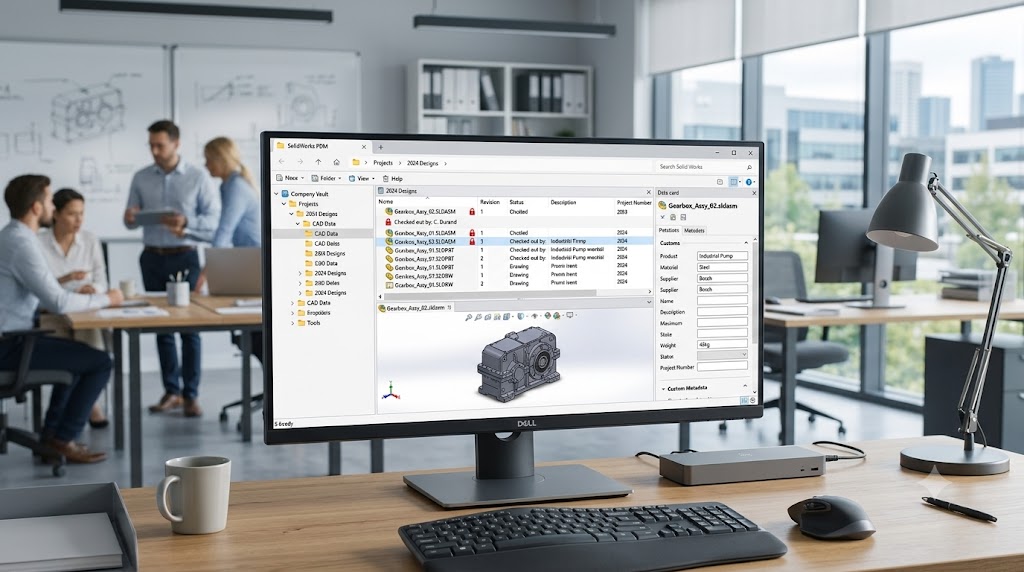Select the 'Genkes_Assy_57.32DBW' file row
Image resolution: width=1024 pixels, height=572 pixels.
coord(515,276)
